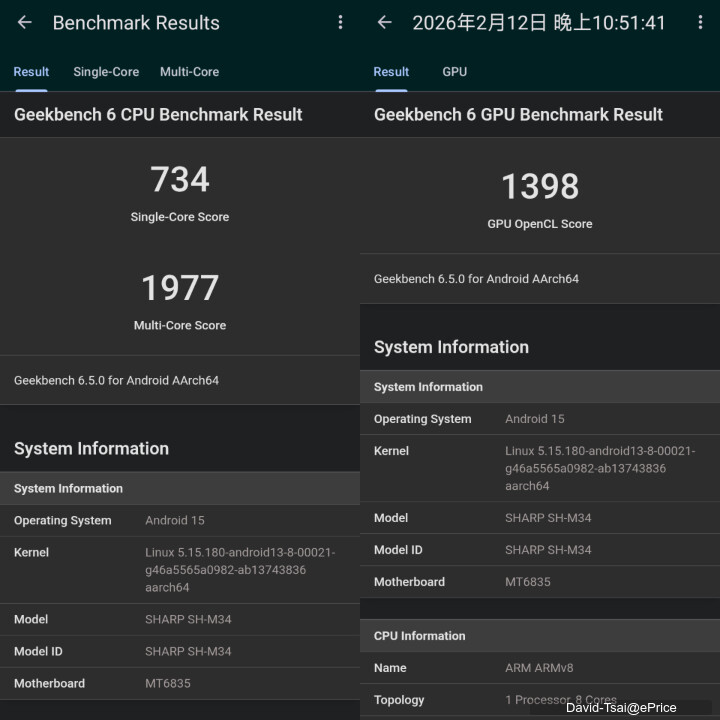
Task: Tap the Operating System row in the CPU result
Action: [x=180, y=520]
